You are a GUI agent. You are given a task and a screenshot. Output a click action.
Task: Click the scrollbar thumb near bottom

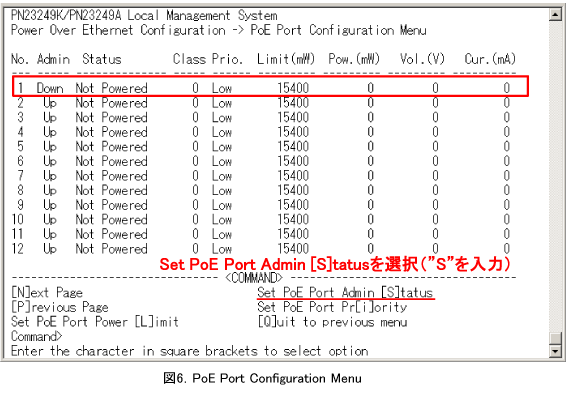point(555,338)
